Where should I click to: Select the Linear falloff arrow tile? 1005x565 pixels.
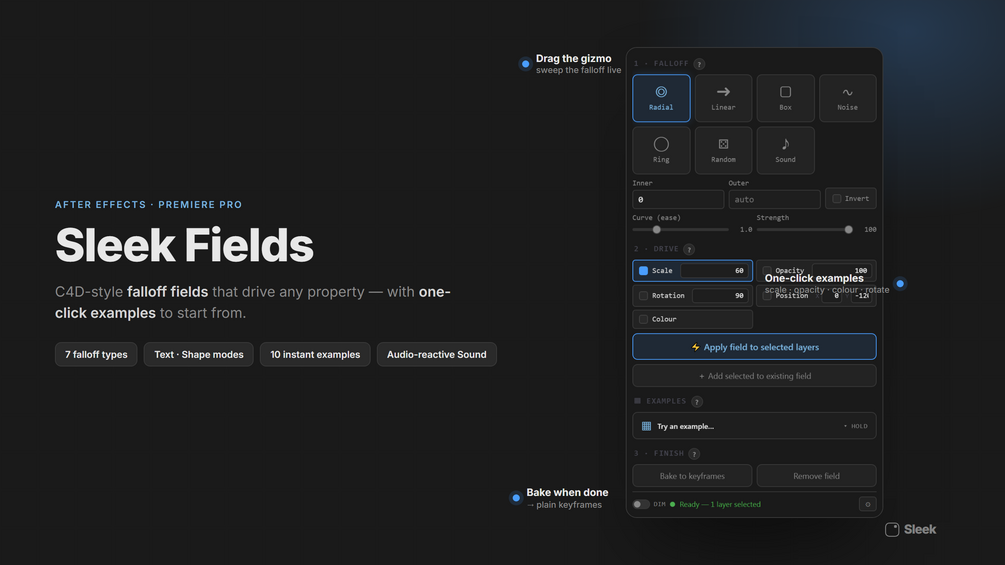pos(723,98)
